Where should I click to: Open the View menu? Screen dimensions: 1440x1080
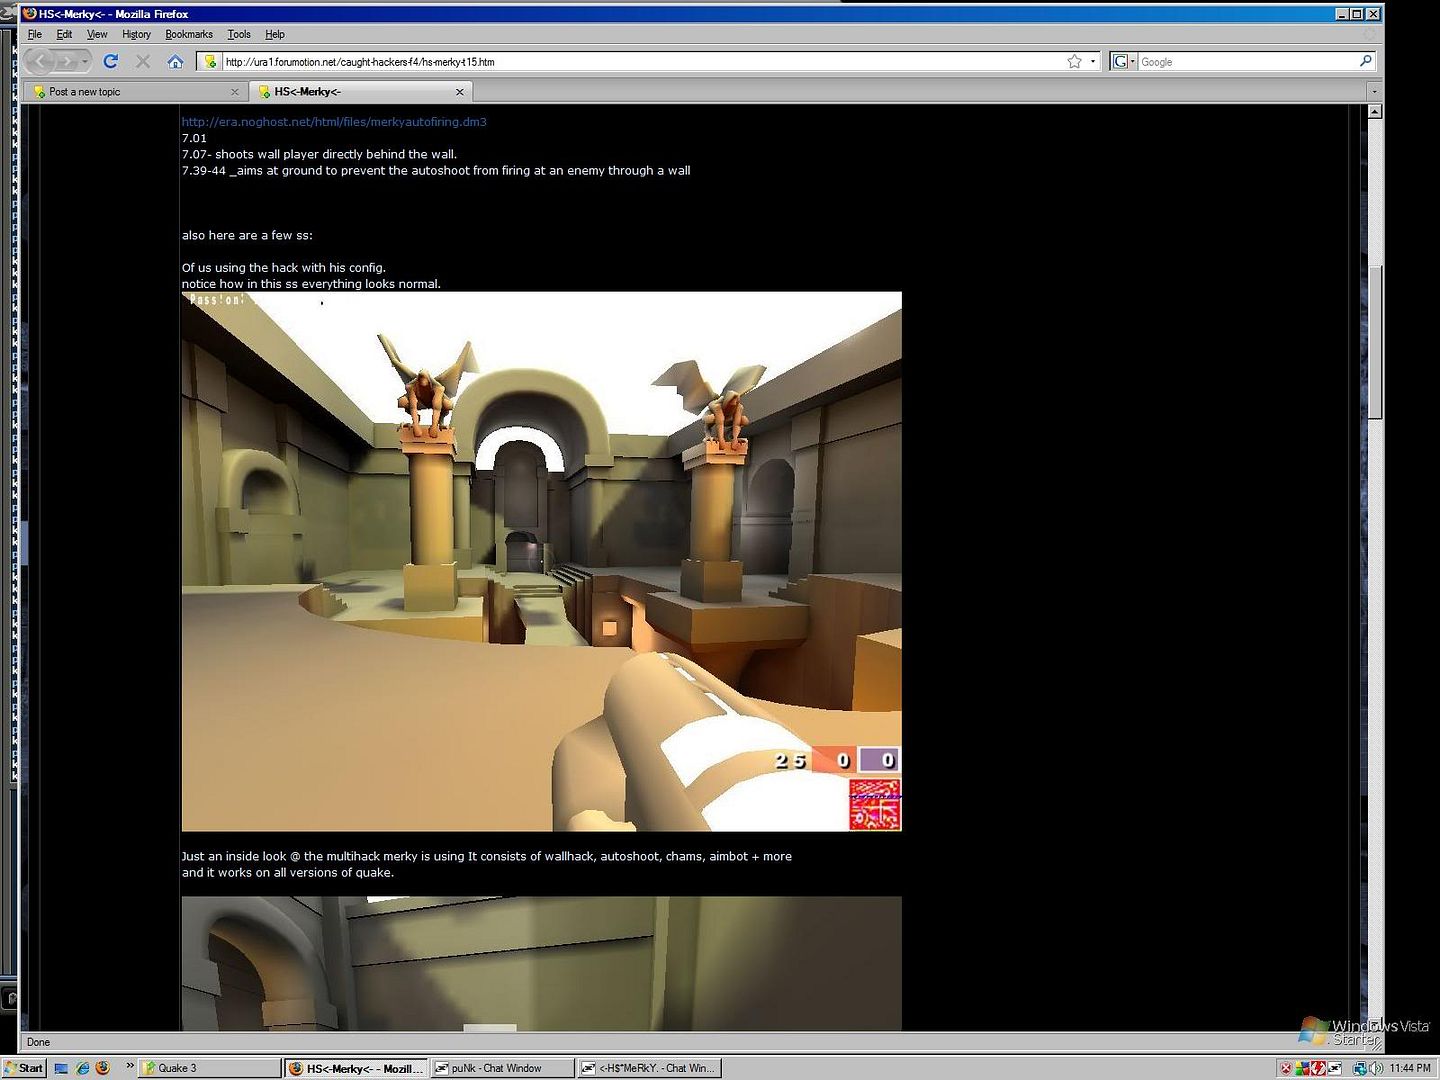point(97,34)
